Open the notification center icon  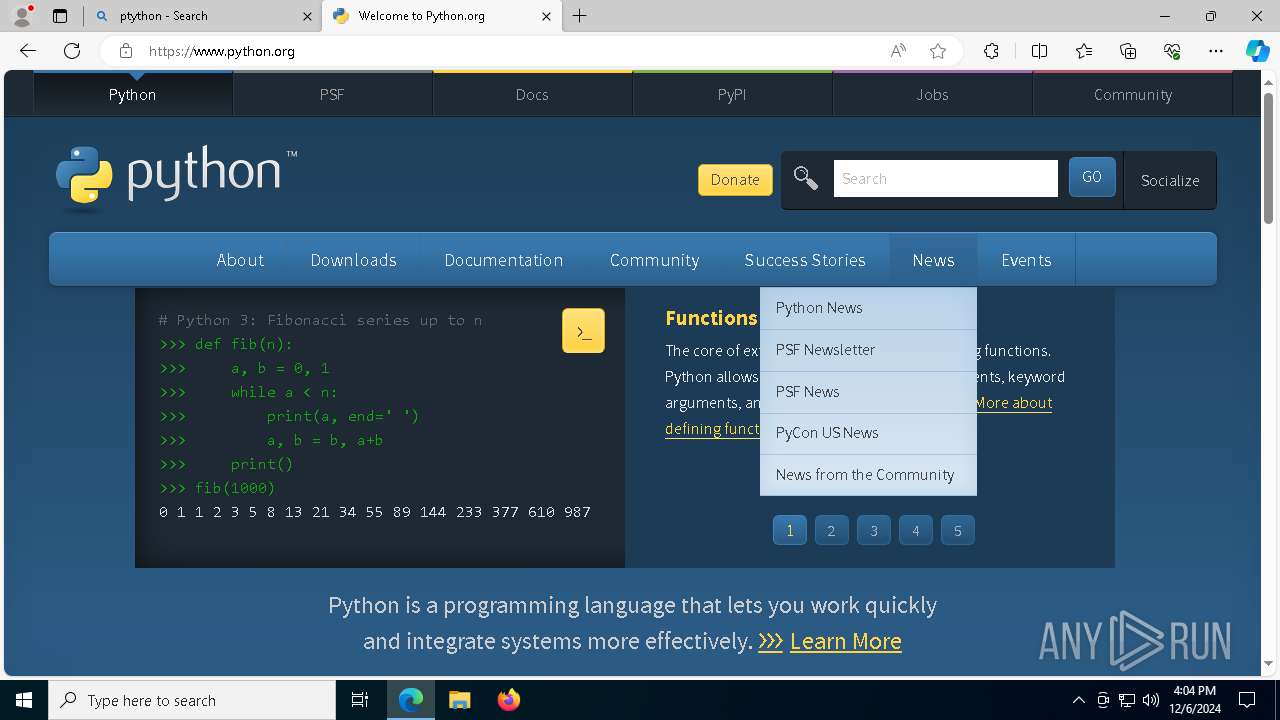1247,700
